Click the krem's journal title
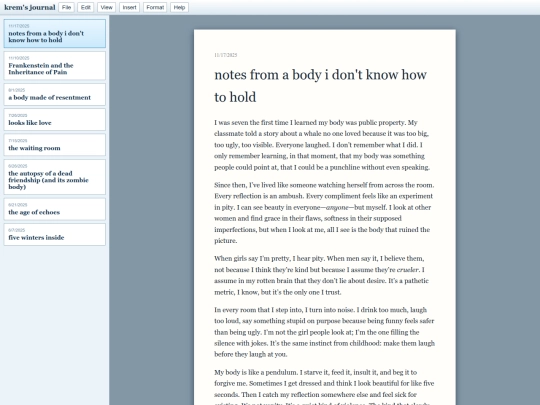The width and height of the screenshot is (540, 405). tap(30, 7)
